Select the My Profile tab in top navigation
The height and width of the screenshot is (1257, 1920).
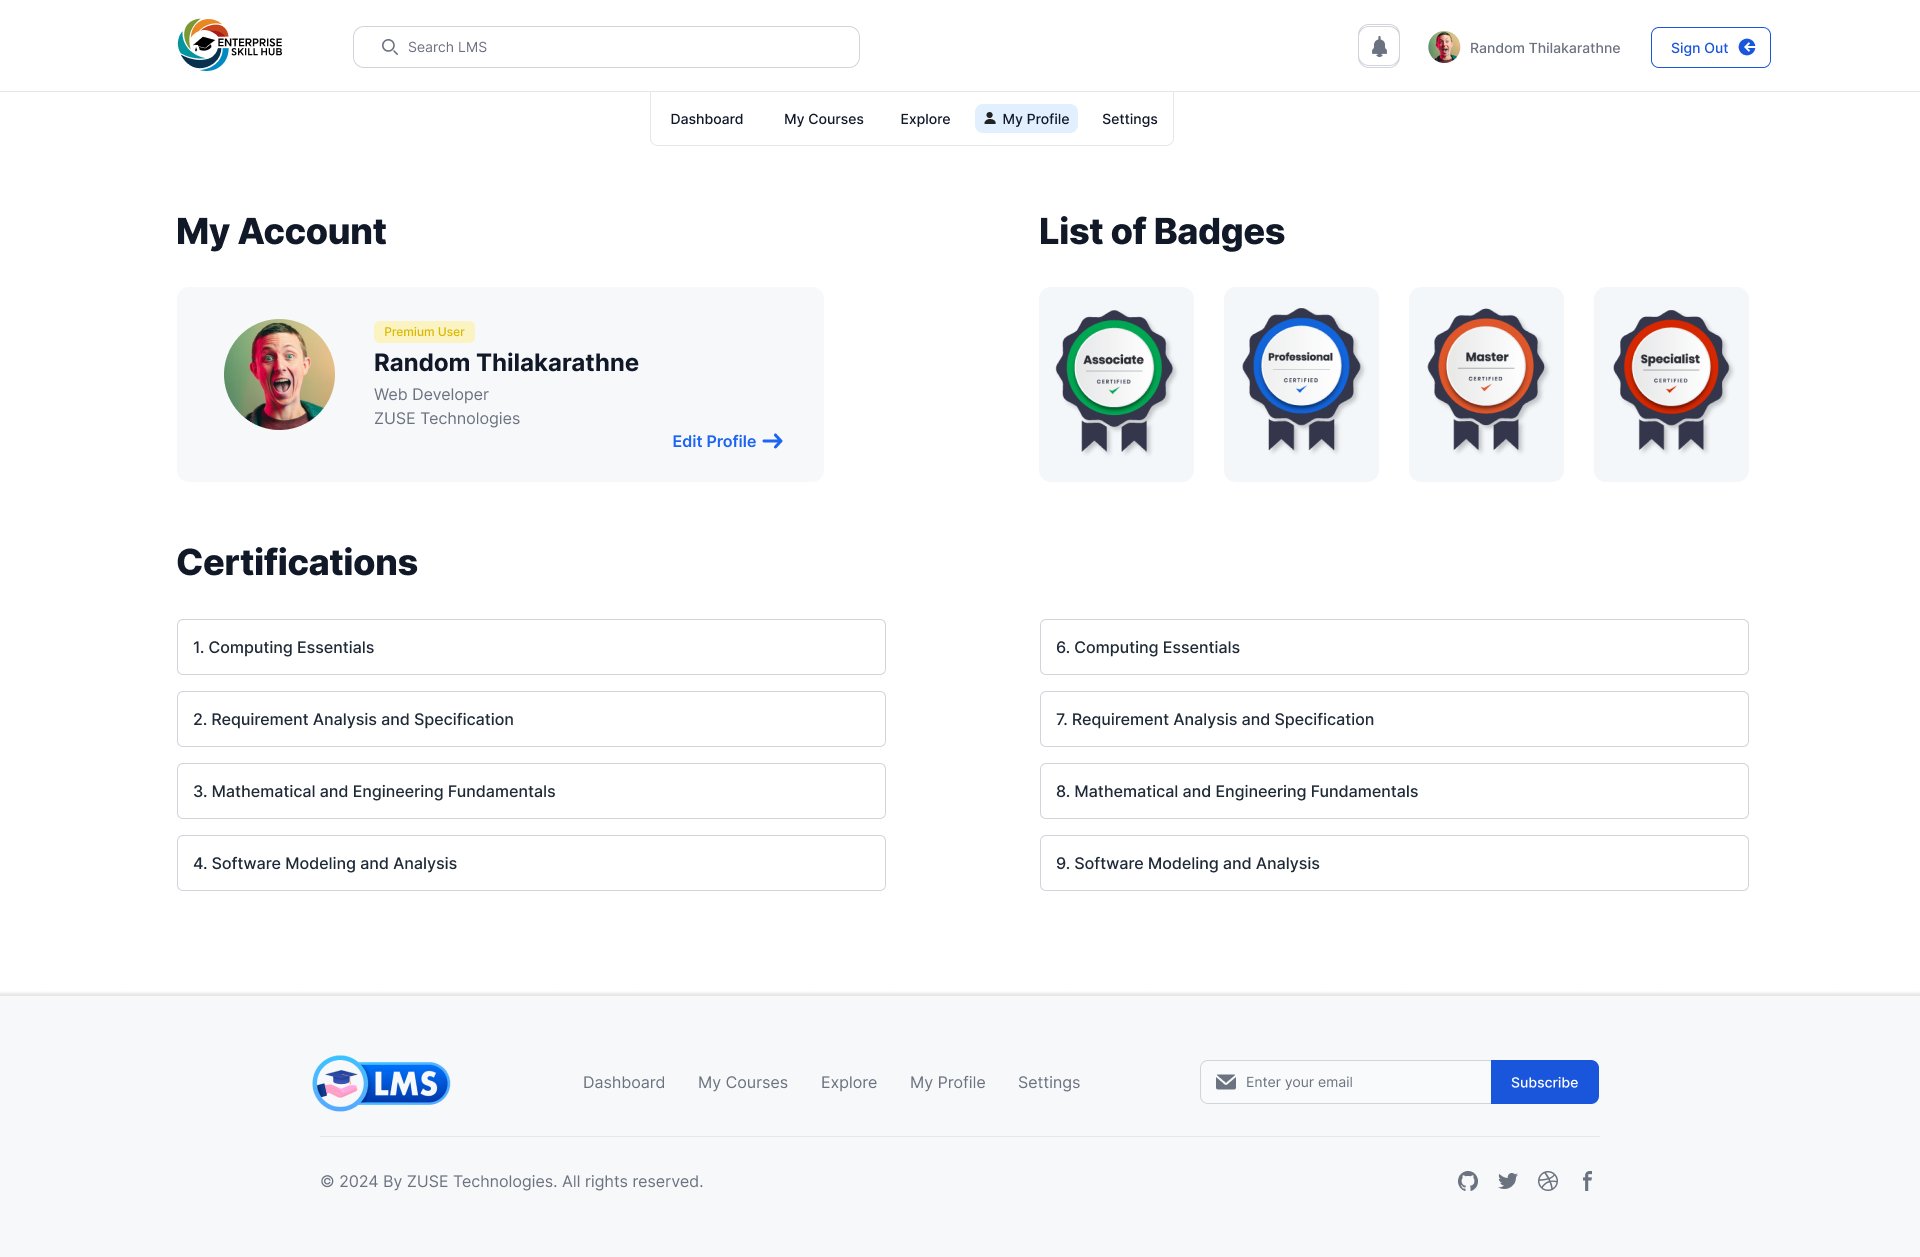(x=1026, y=119)
